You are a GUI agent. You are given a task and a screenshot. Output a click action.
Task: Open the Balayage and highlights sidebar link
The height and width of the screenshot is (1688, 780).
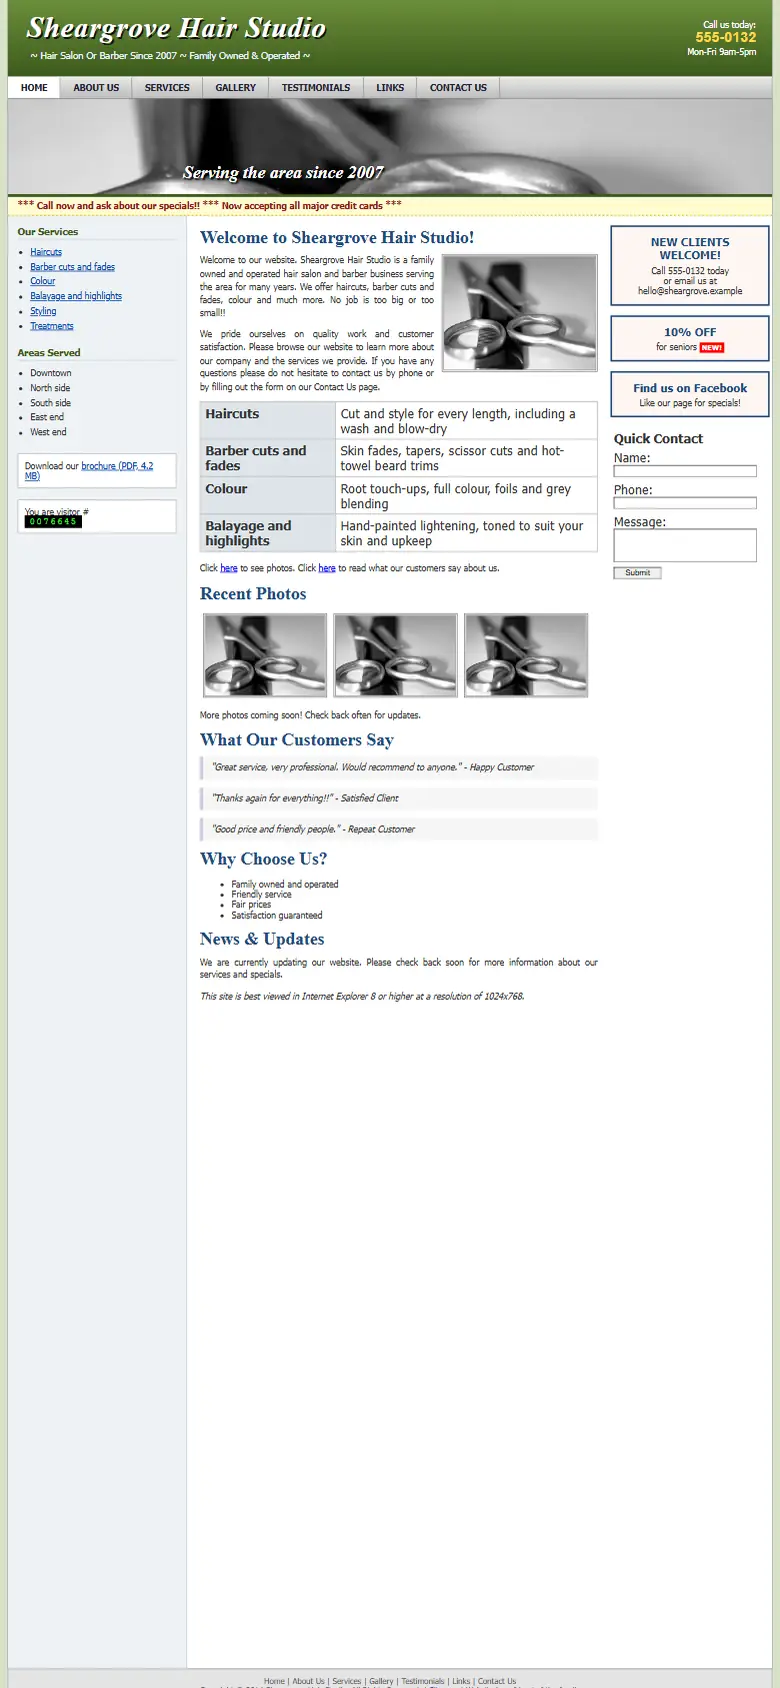pos(76,296)
